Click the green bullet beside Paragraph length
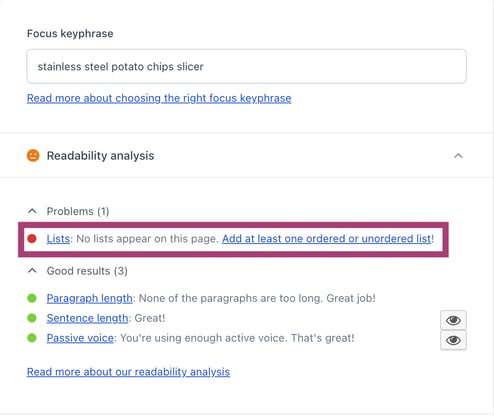This screenshot has width=494, height=416. point(32,298)
